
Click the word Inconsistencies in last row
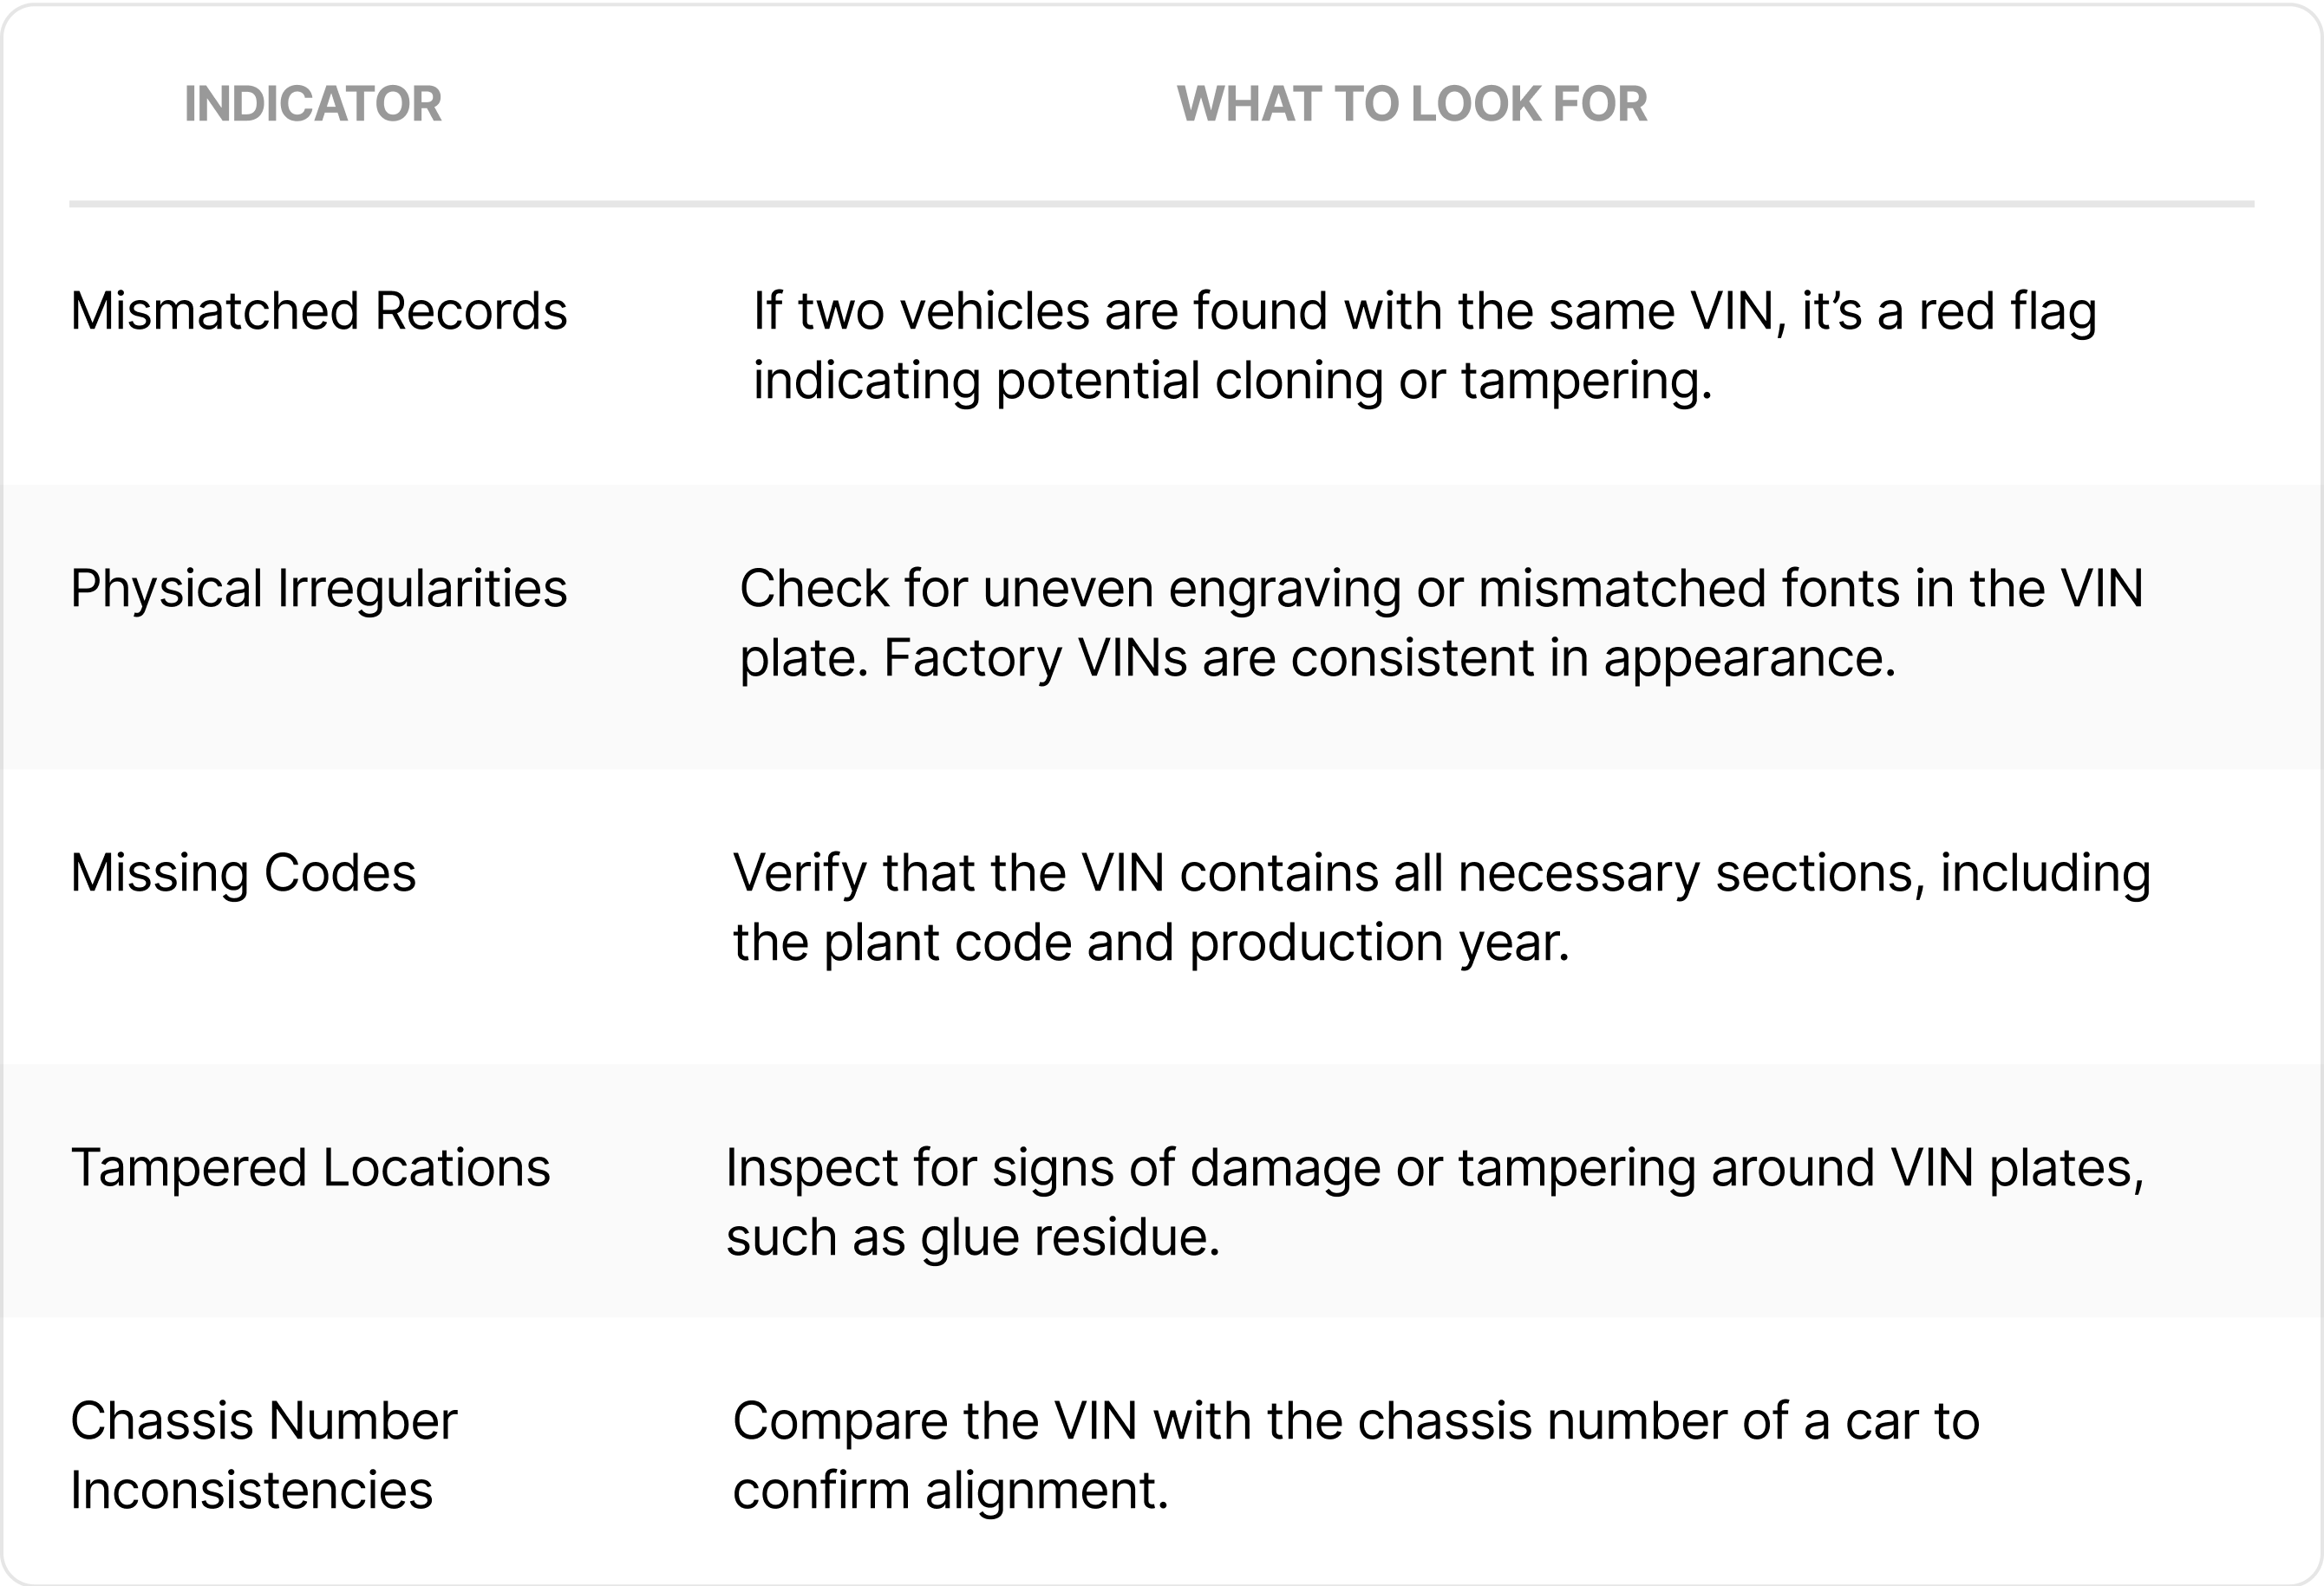click(x=251, y=1490)
